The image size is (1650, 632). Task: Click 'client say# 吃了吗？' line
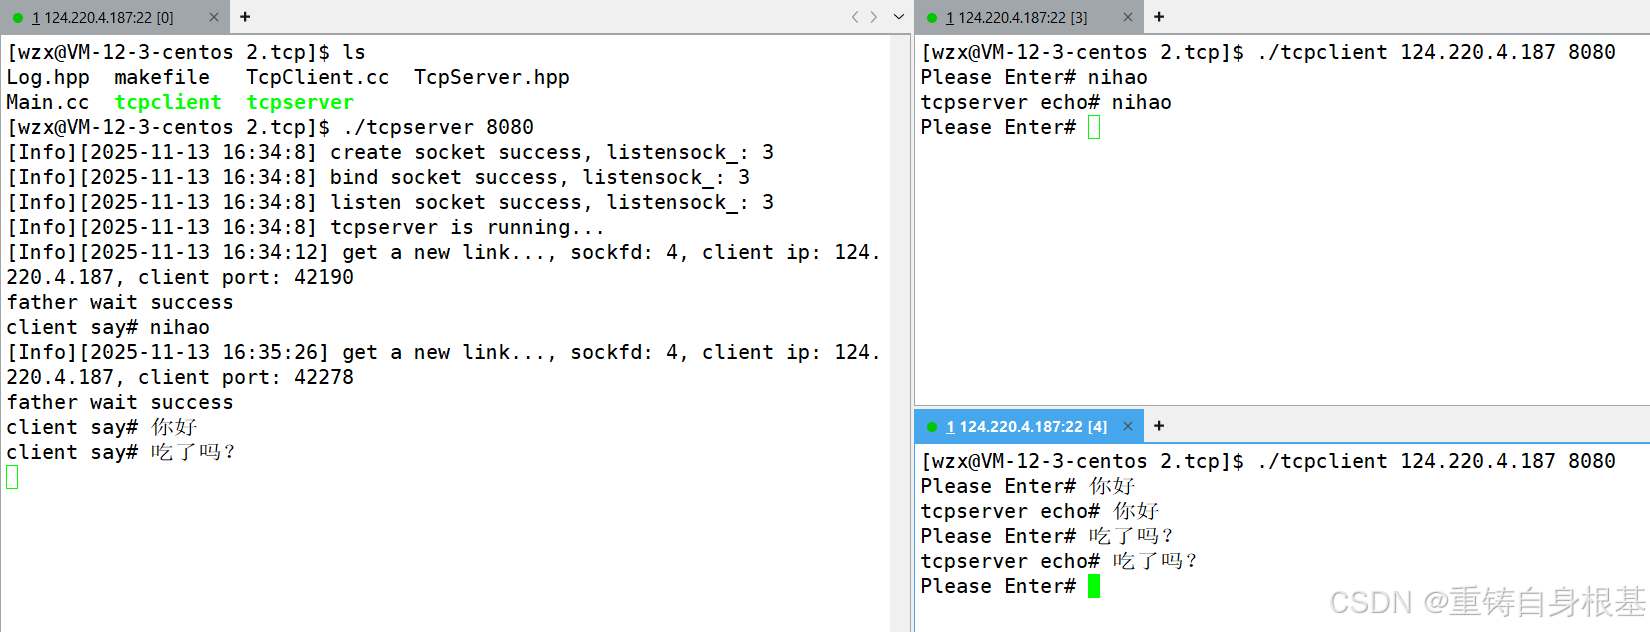pos(120,452)
